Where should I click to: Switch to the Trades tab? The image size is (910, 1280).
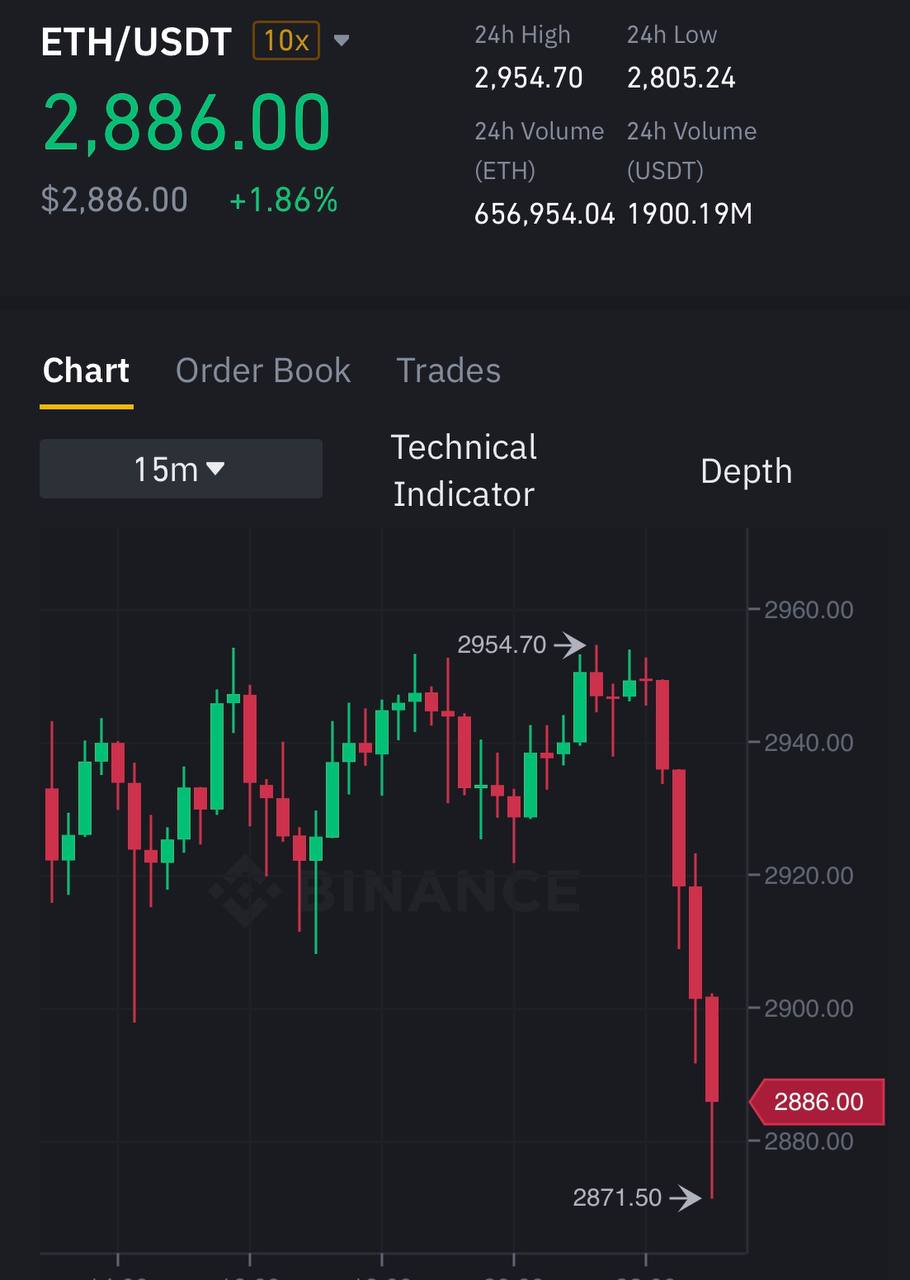click(x=448, y=370)
